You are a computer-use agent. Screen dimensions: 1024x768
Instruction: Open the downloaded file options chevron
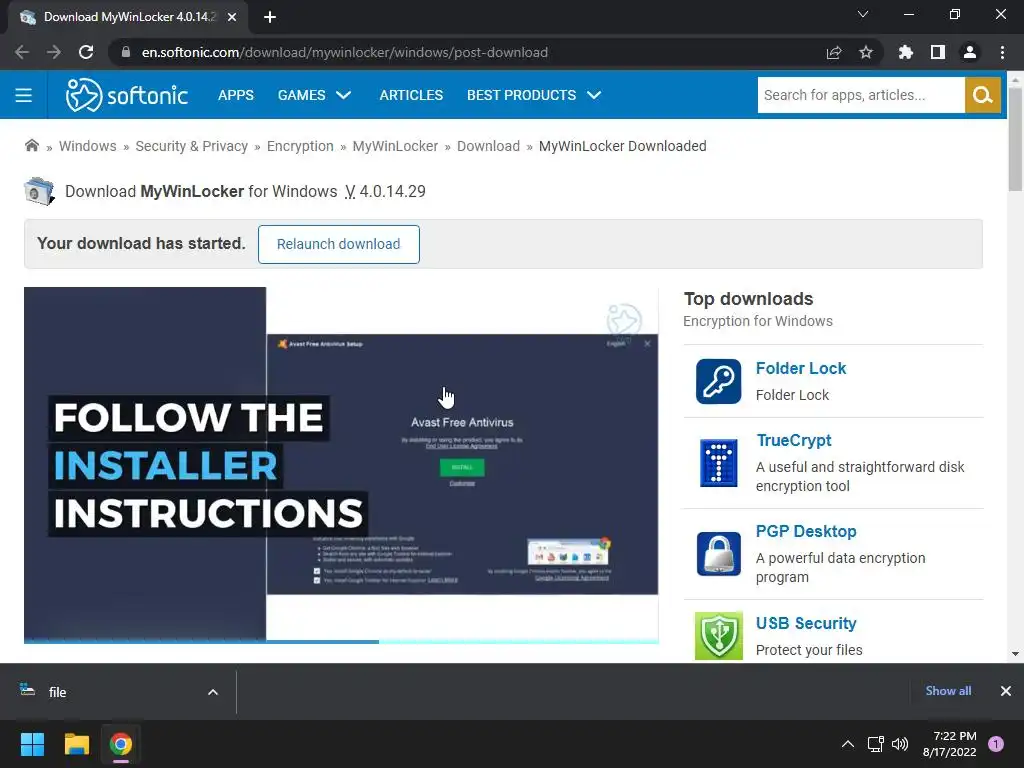click(x=213, y=692)
